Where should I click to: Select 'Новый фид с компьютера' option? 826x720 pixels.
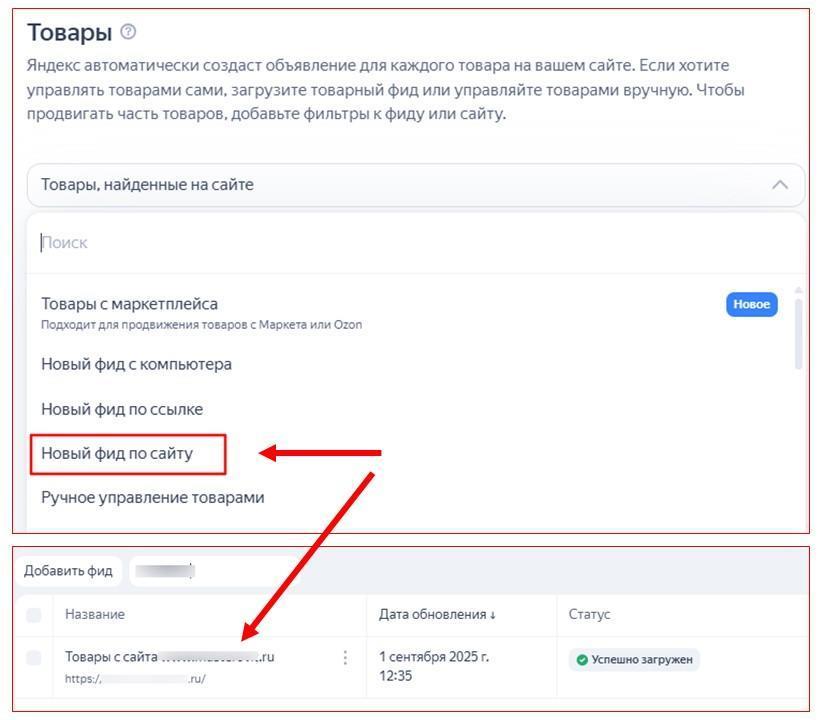click(x=136, y=364)
